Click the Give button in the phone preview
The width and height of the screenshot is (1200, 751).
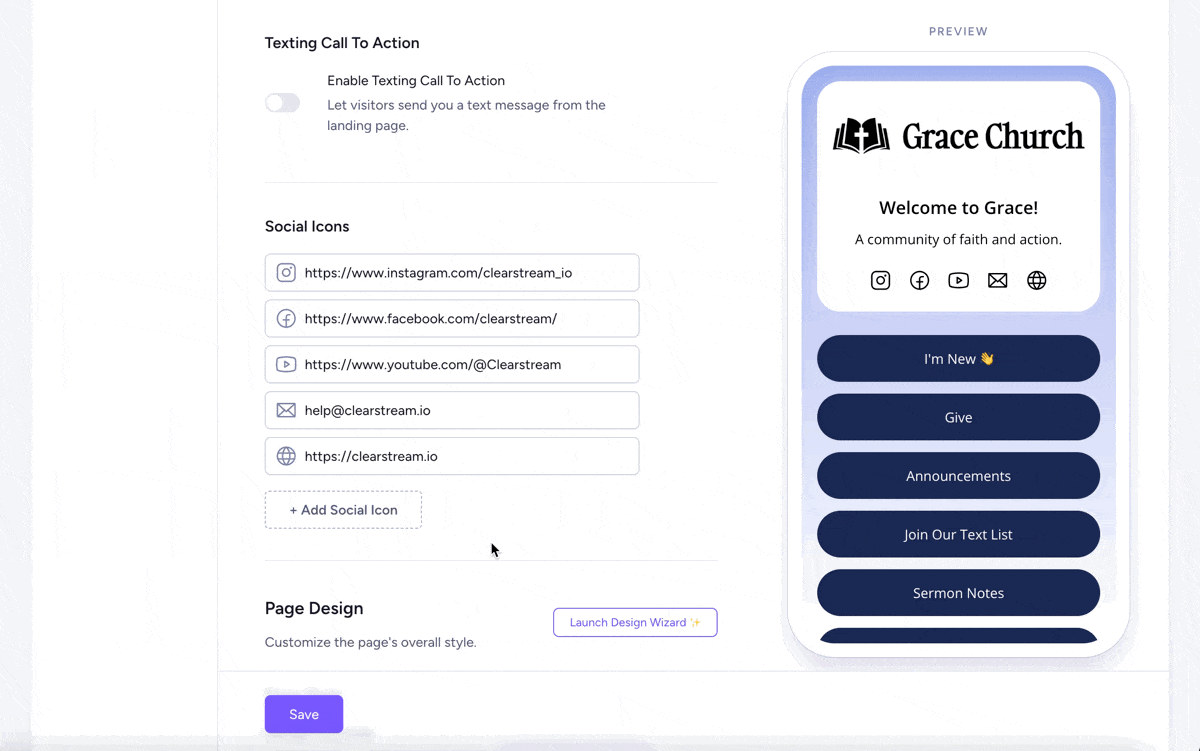(957, 417)
